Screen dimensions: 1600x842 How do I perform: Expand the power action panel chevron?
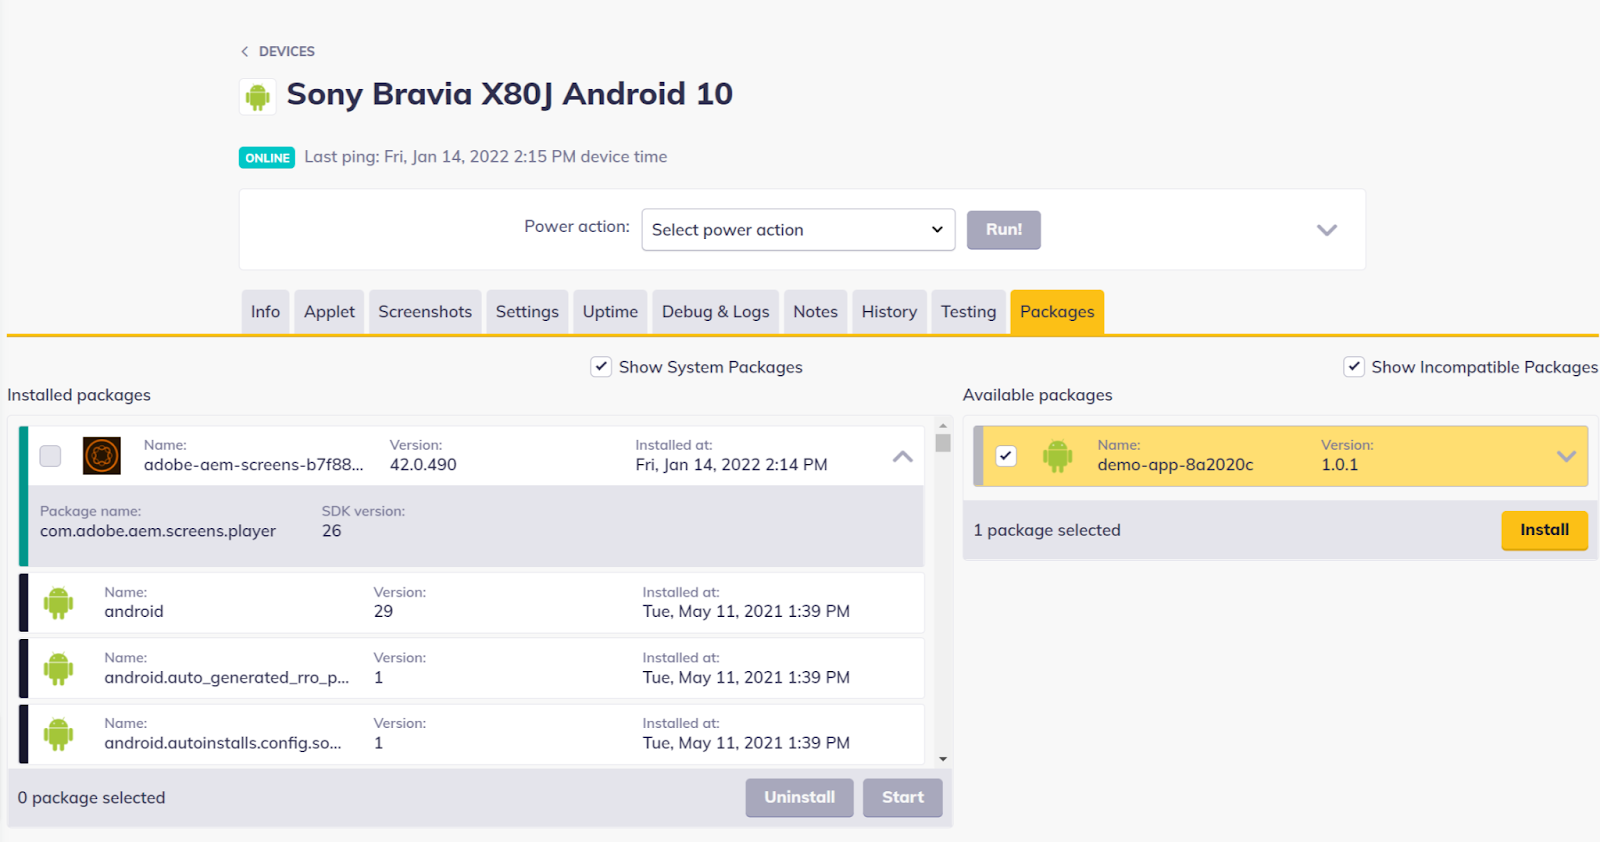1326,230
